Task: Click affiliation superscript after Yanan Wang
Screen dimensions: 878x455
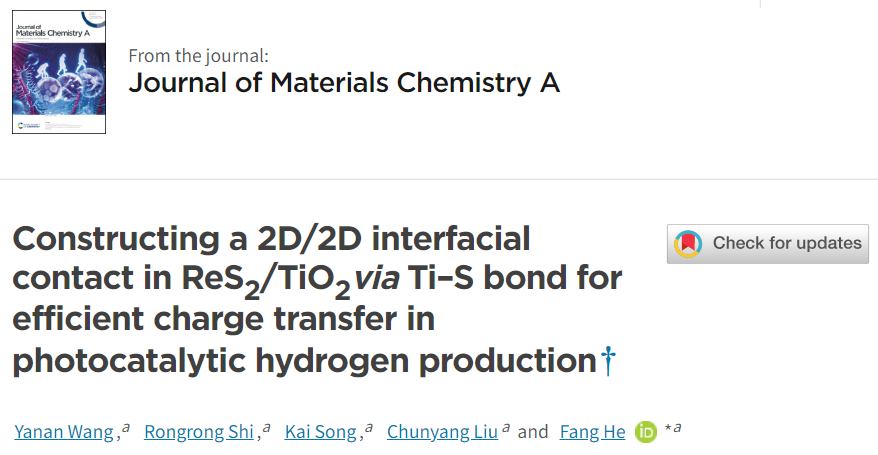Action: 126,428
